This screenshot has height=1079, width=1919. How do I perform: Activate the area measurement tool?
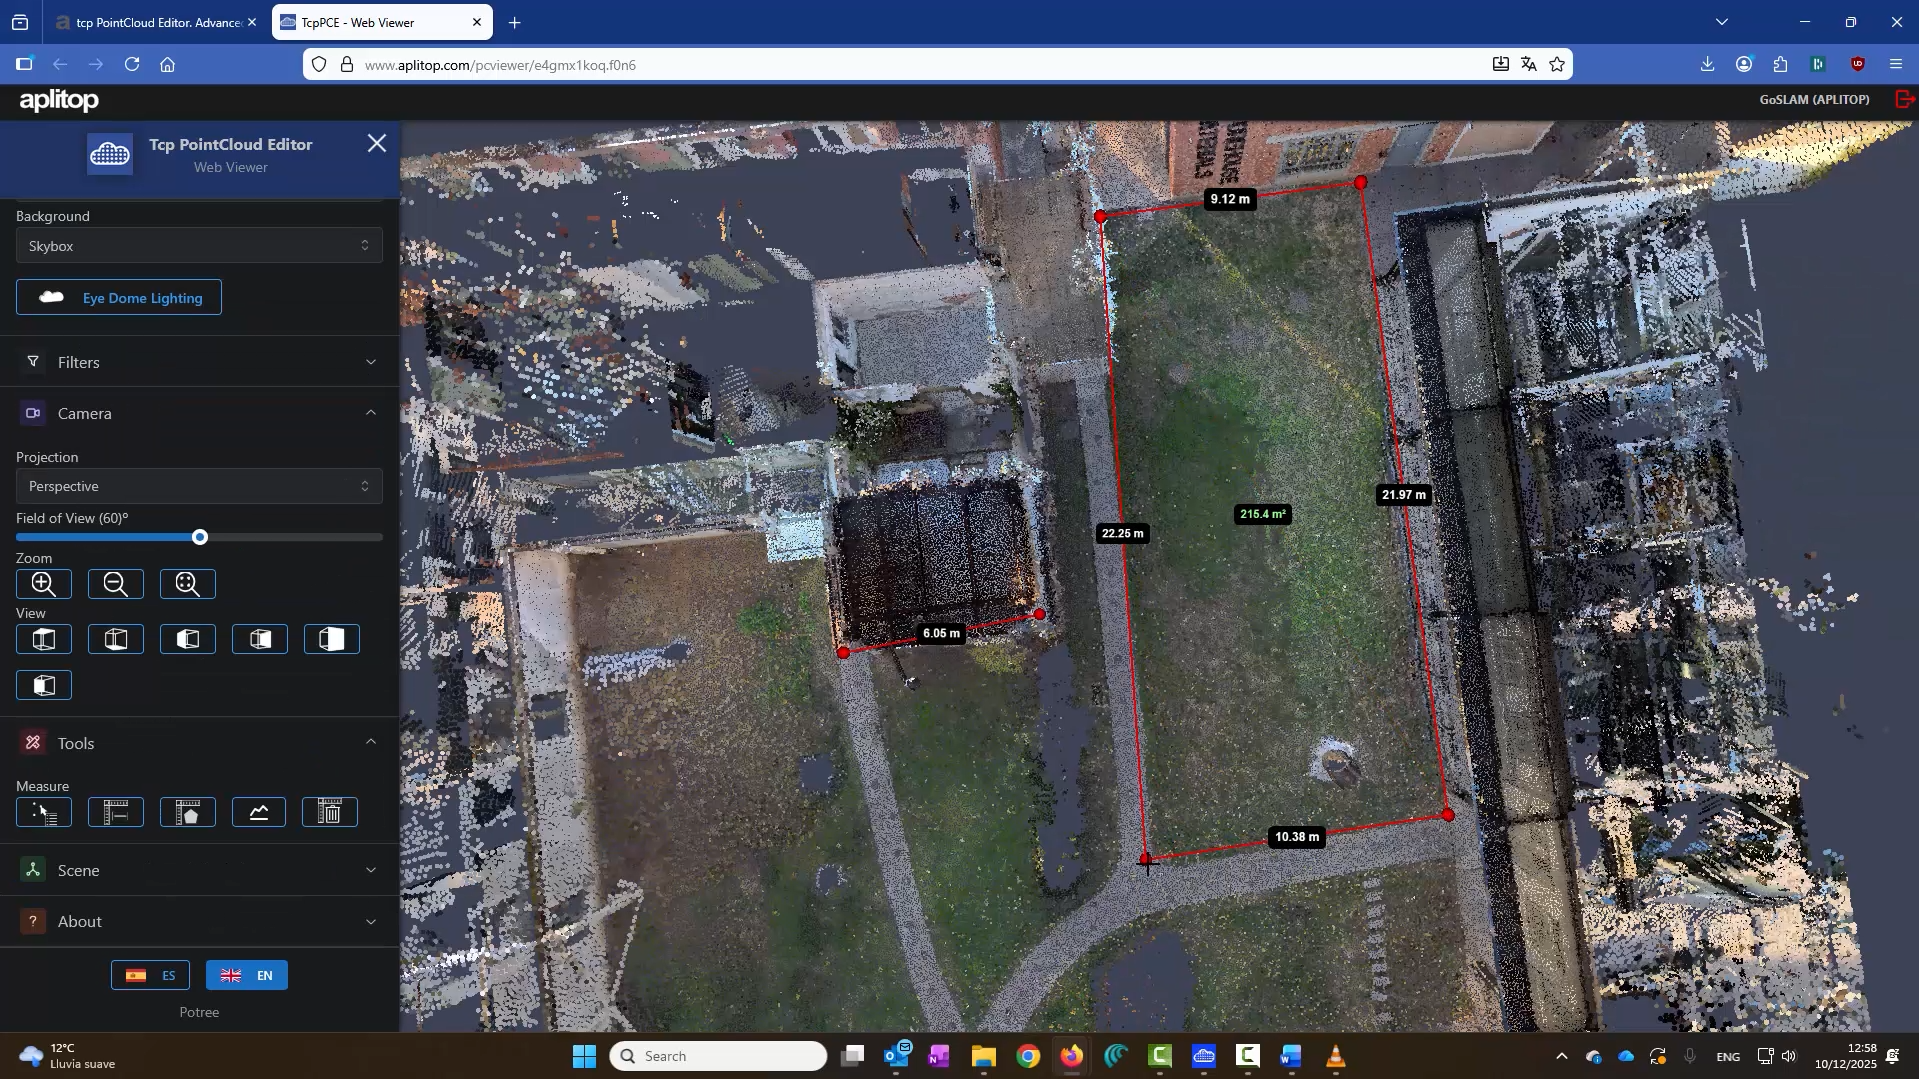tap(187, 812)
